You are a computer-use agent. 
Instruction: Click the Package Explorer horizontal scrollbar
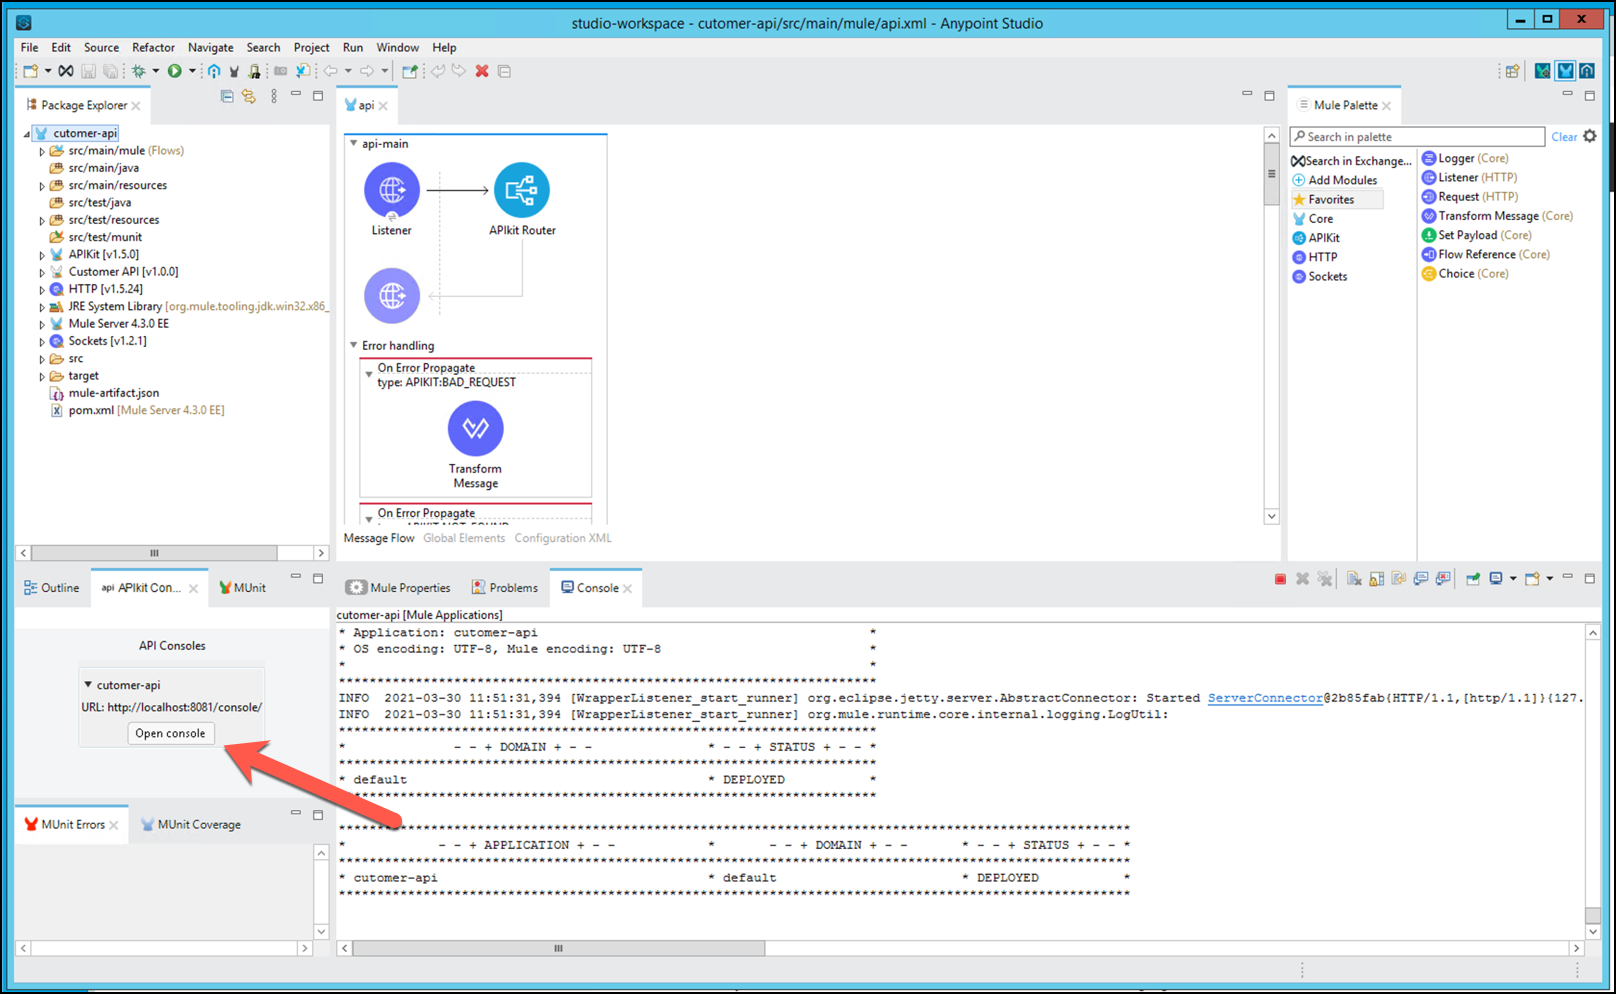pos(154,553)
